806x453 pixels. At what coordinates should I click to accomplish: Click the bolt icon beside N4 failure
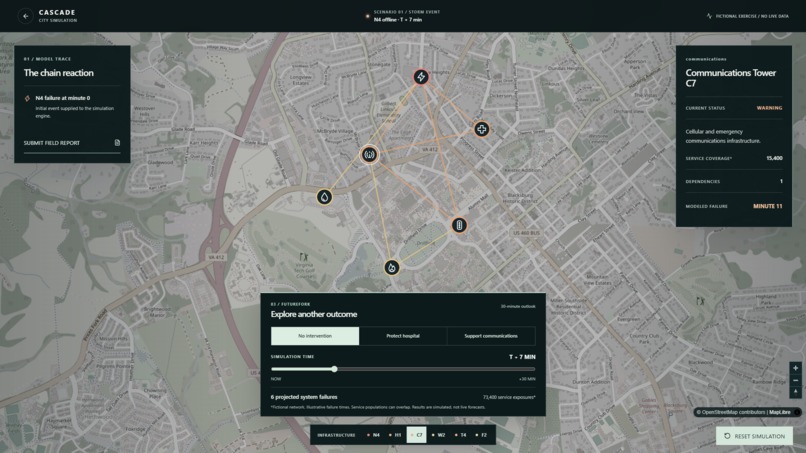(x=27, y=98)
